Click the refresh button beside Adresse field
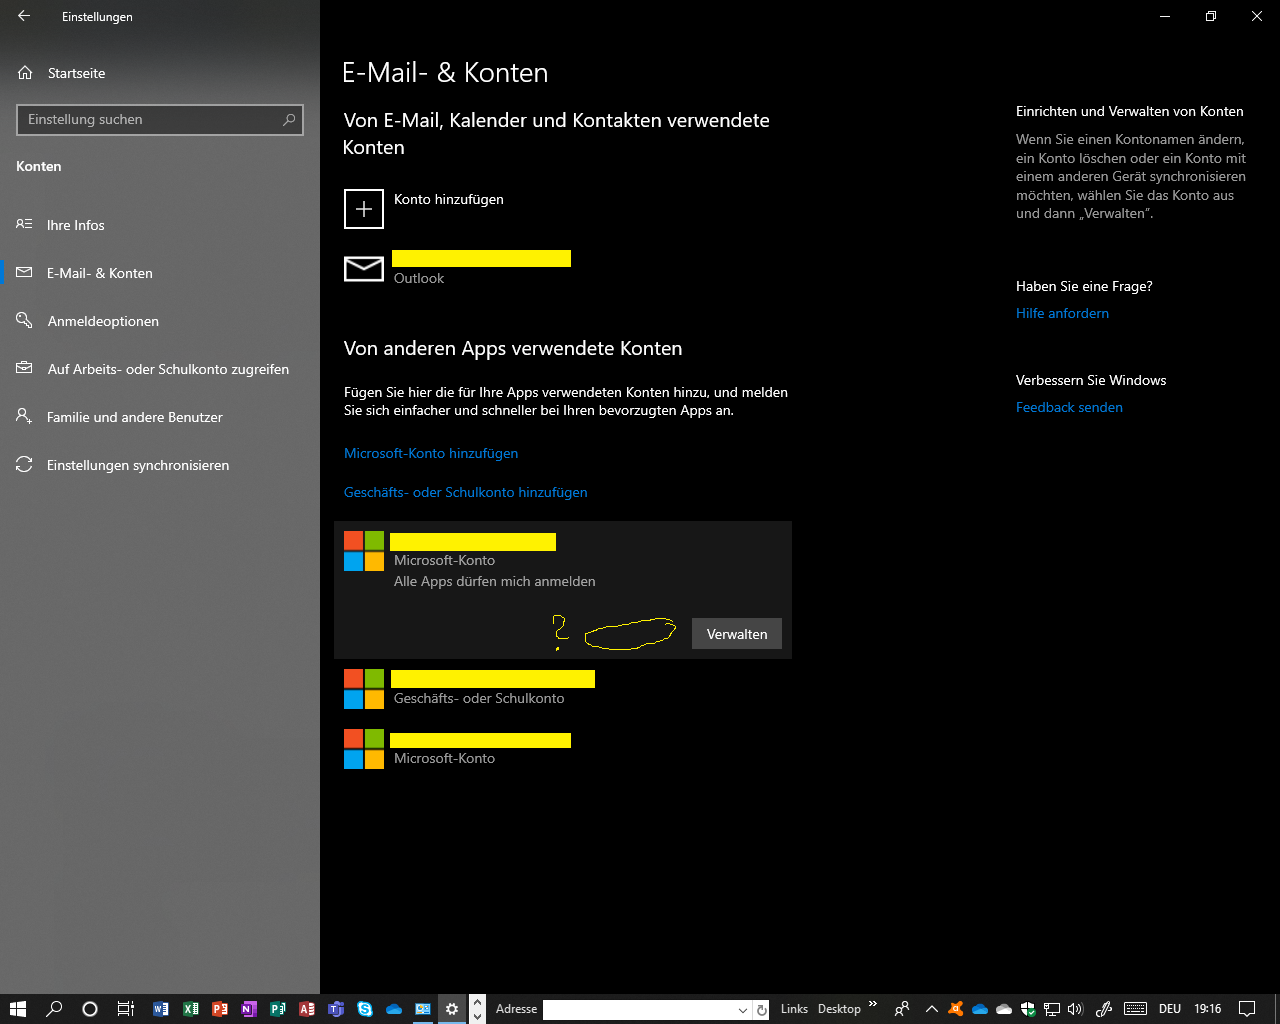Image resolution: width=1280 pixels, height=1024 pixels. pos(761,1010)
